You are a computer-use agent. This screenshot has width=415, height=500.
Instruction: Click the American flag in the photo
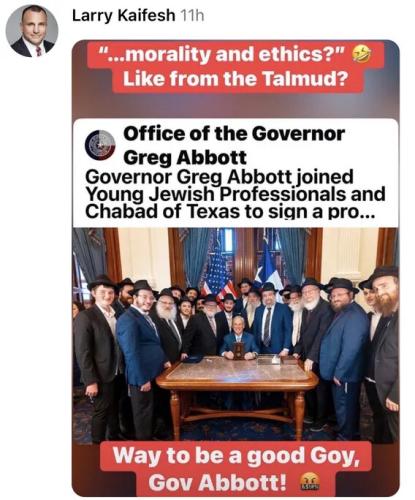[x=217, y=273]
